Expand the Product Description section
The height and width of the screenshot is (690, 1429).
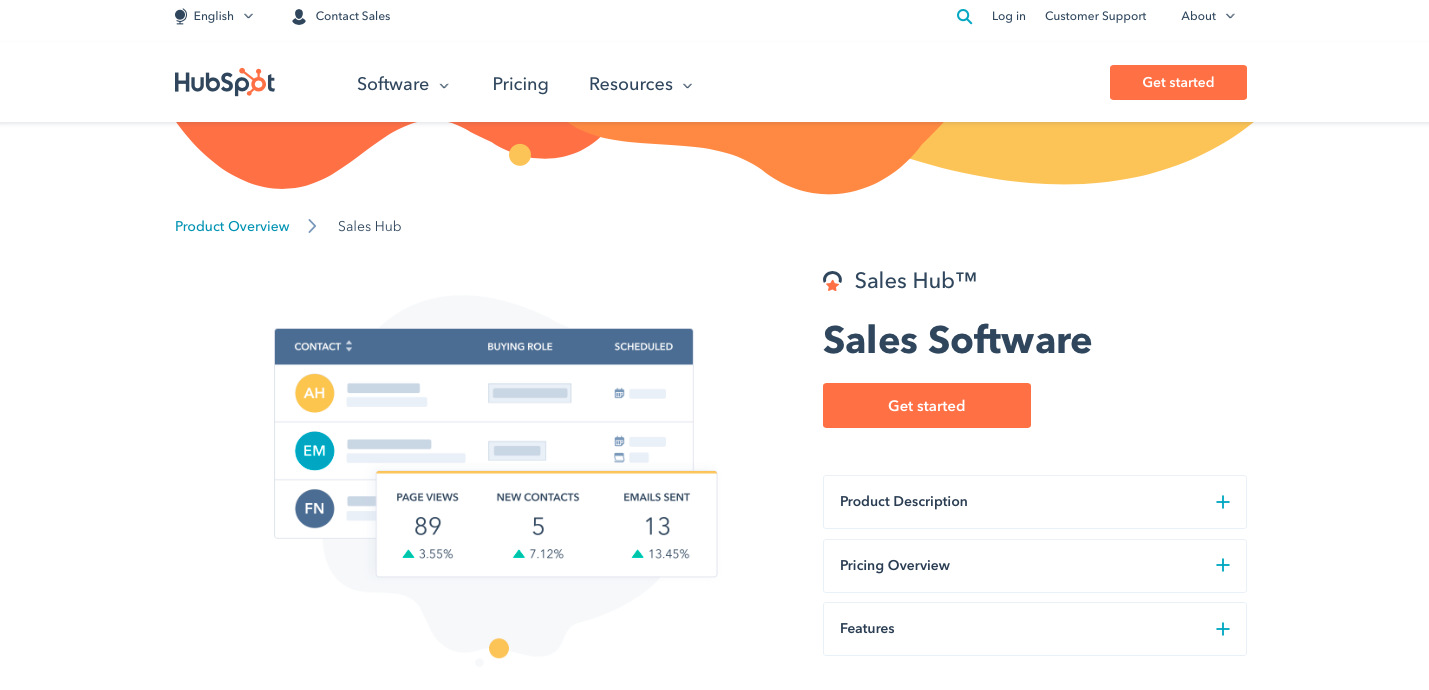point(1034,502)
